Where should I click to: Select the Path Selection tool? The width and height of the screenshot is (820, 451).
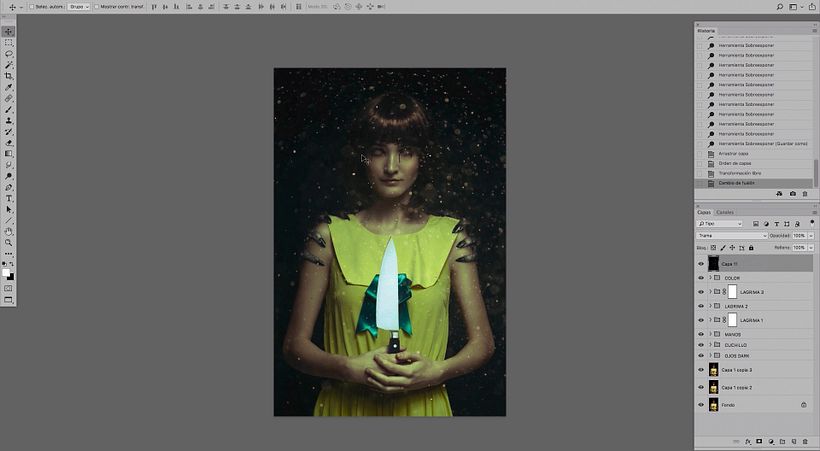[x=8, y=209]
